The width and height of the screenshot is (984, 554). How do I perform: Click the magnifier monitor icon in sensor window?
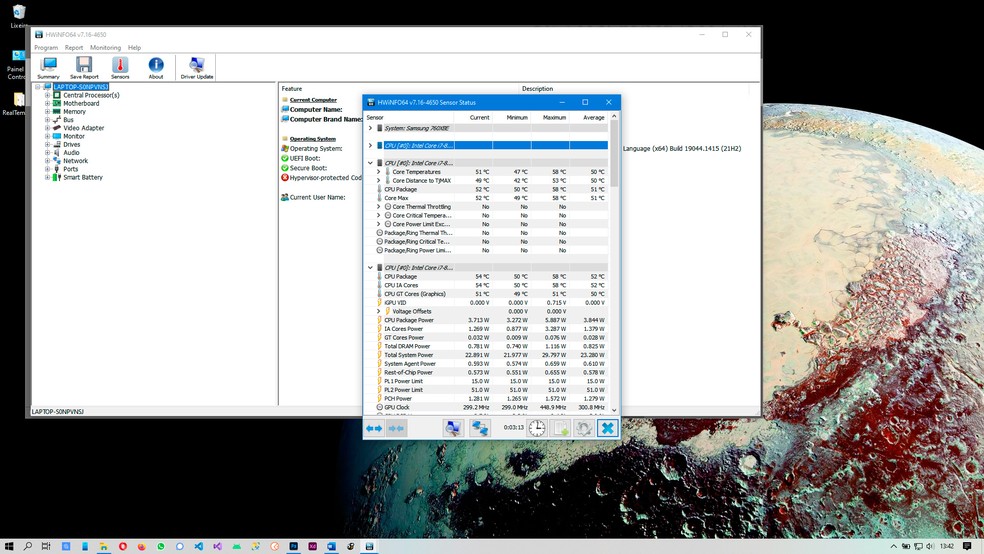453,428
